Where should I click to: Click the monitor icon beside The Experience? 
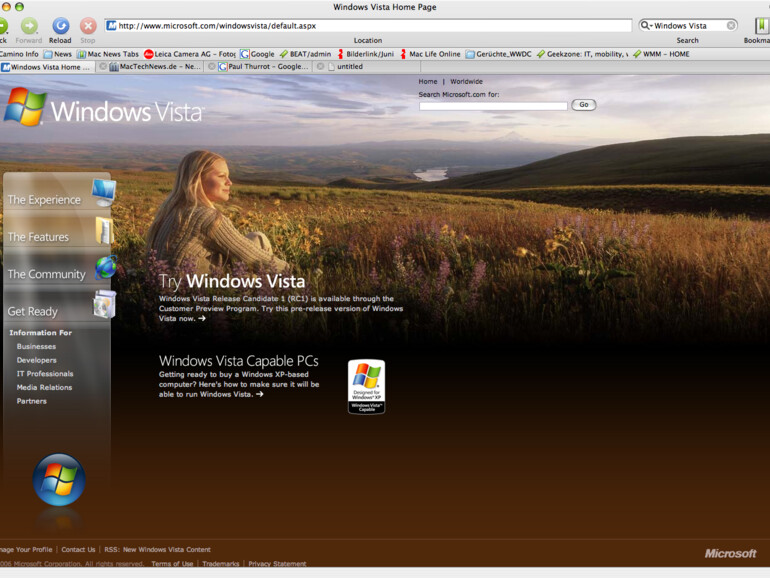pos(104,193)
